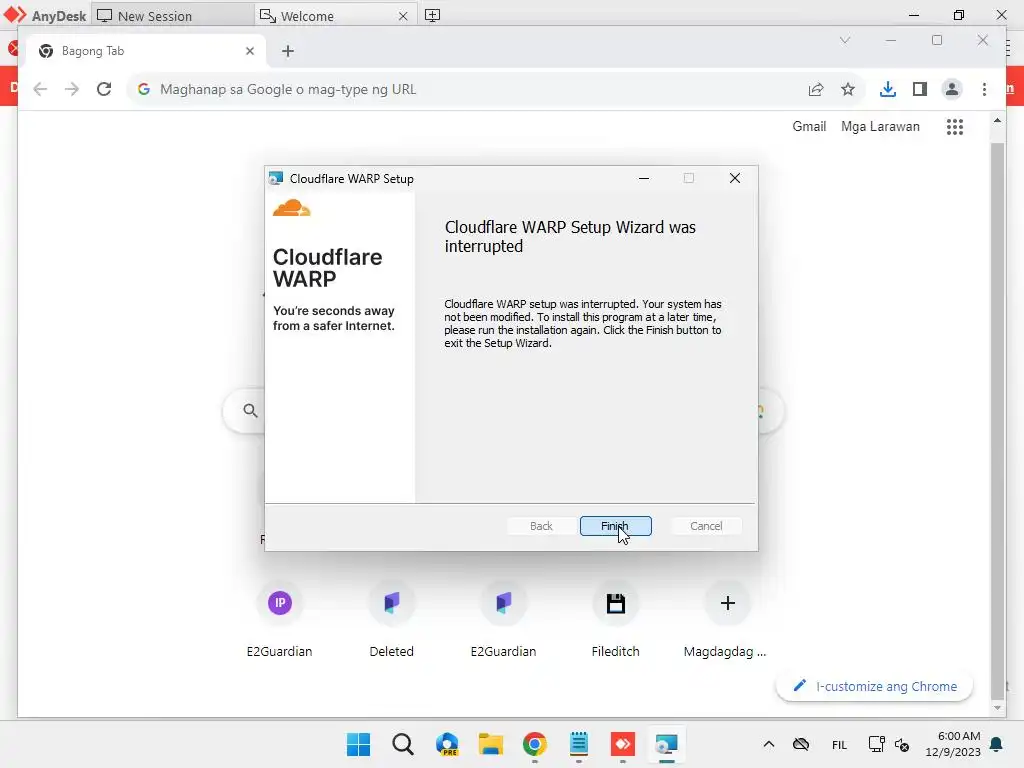Click the share page icon in address bar
The width and height of the screenshot is (1024, 768).
tap(816, 89)
